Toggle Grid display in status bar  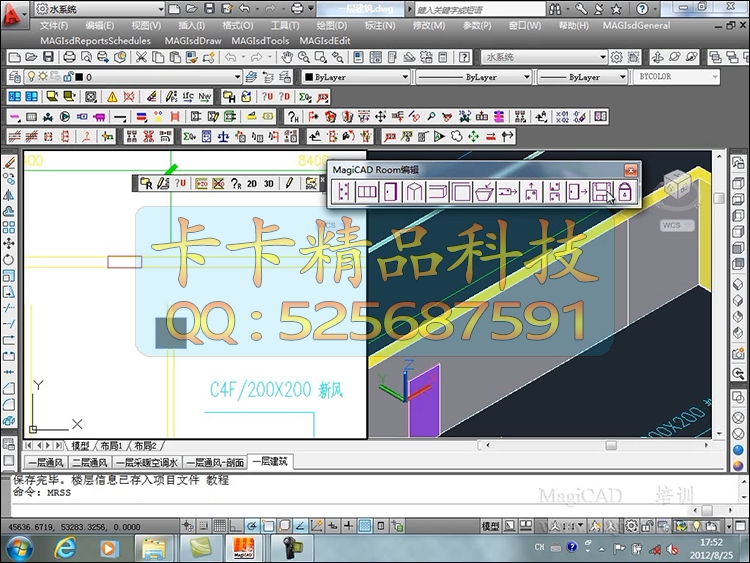click(220, 526)
